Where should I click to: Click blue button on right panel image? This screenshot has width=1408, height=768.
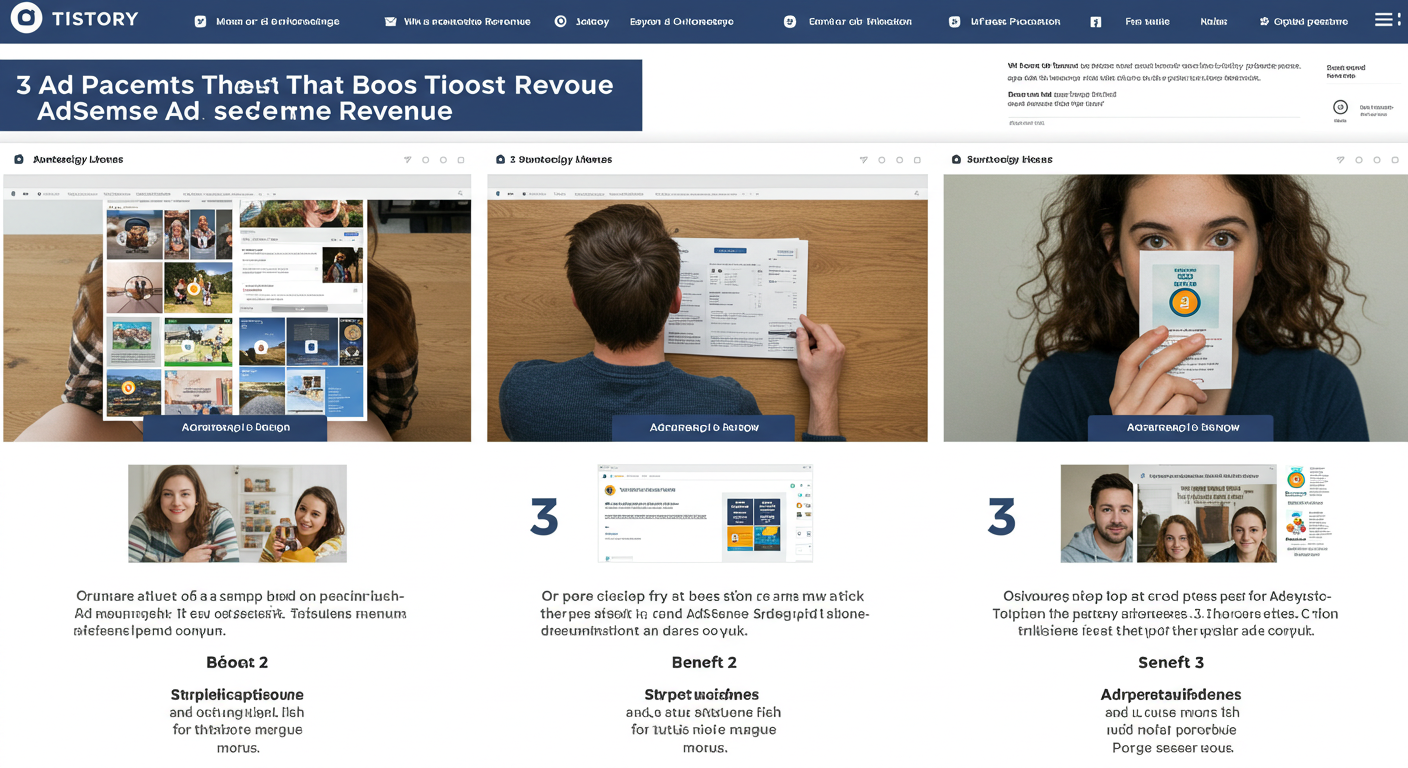point(1181,427)
